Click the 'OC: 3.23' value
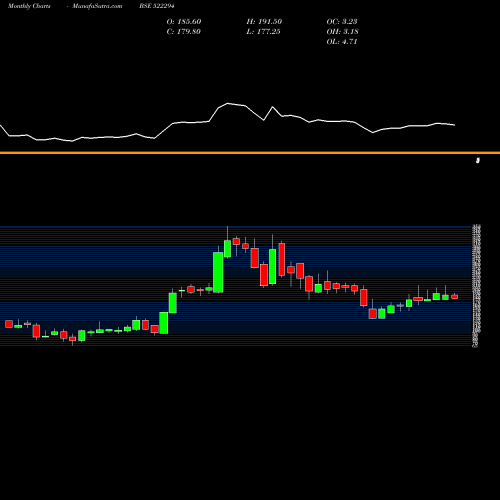500x500 pixels. tap(342, 22)
